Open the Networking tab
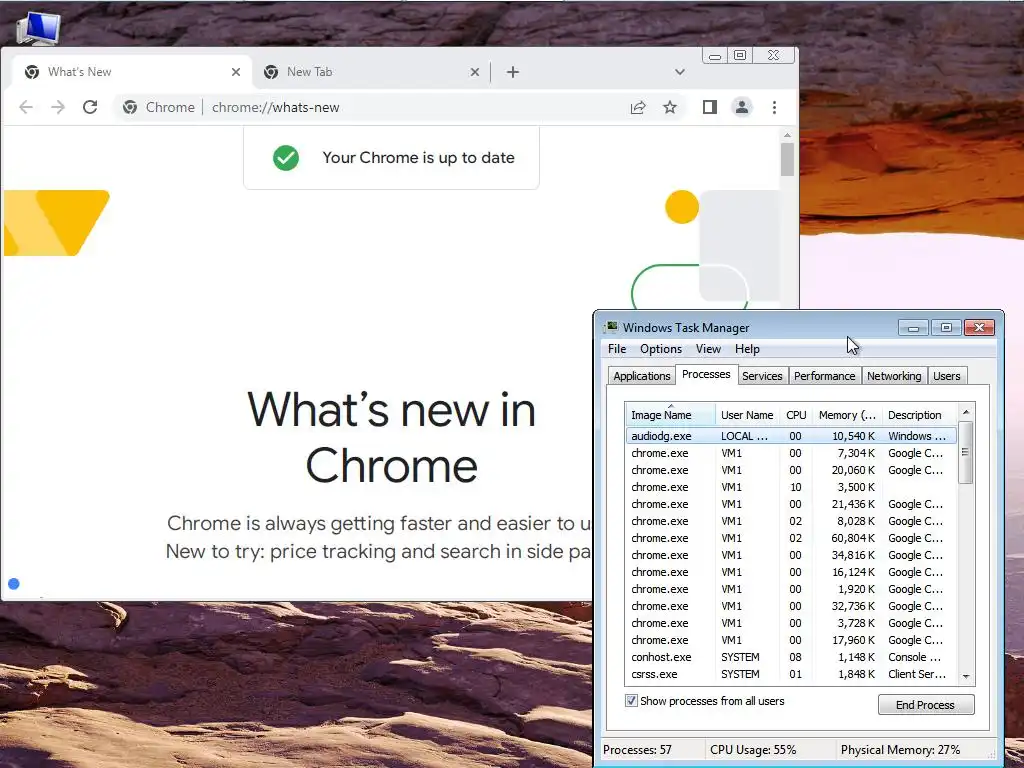The height and width of the screenshot is (768, 1024). tap(894, 376)
